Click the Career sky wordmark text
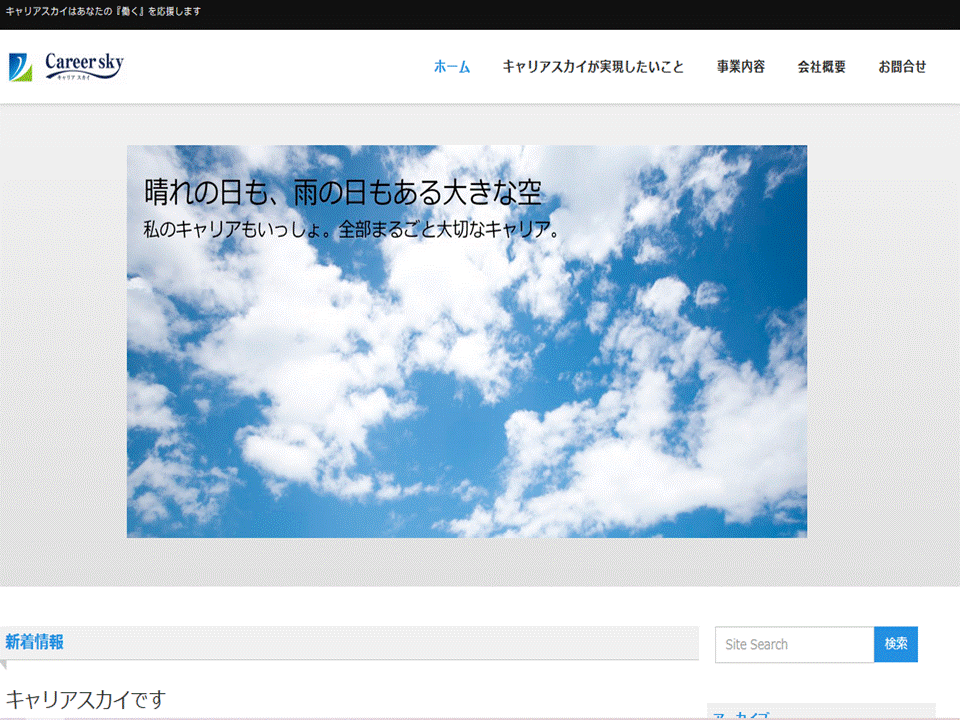Viewport: 960px width, 720px height. [x=84, y=62]
